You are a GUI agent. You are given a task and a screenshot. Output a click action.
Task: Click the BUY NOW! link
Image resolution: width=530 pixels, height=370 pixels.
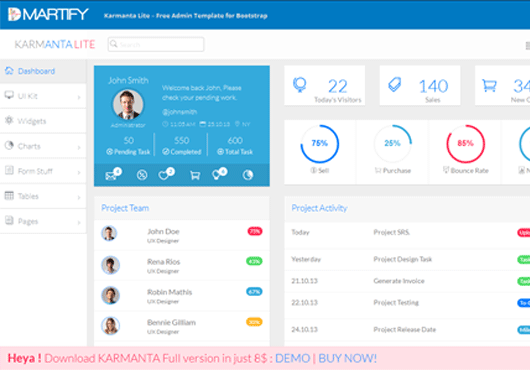pyautogui.click(x=347, y=358)
